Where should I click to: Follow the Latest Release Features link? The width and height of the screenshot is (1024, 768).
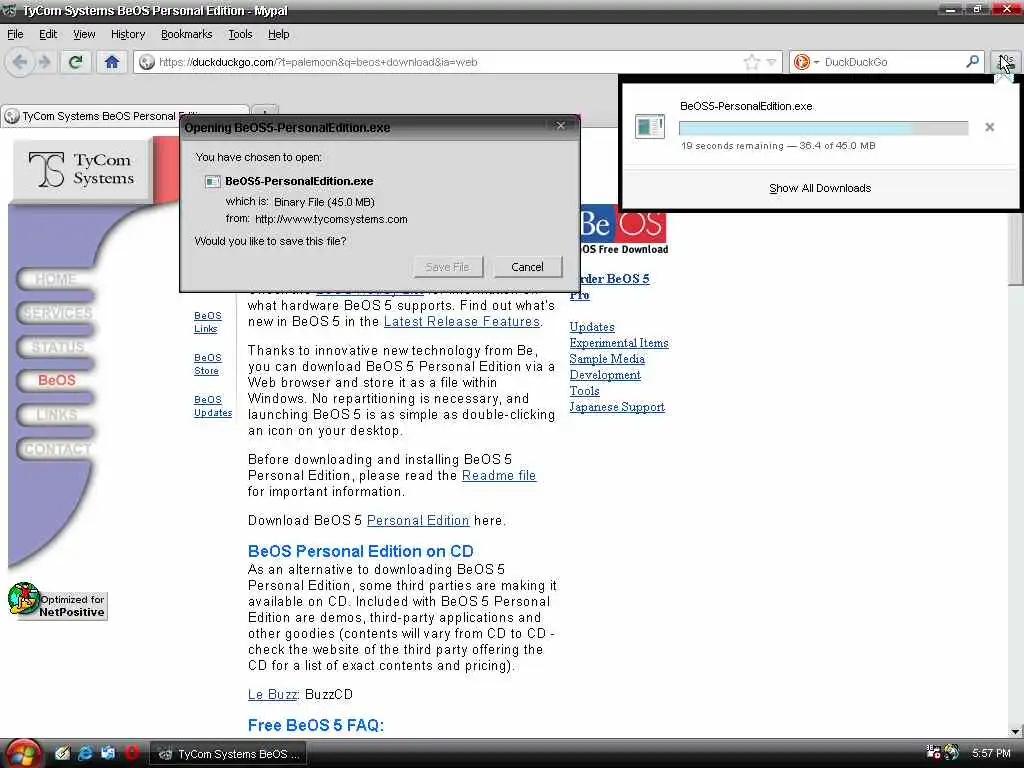(462, 321)
